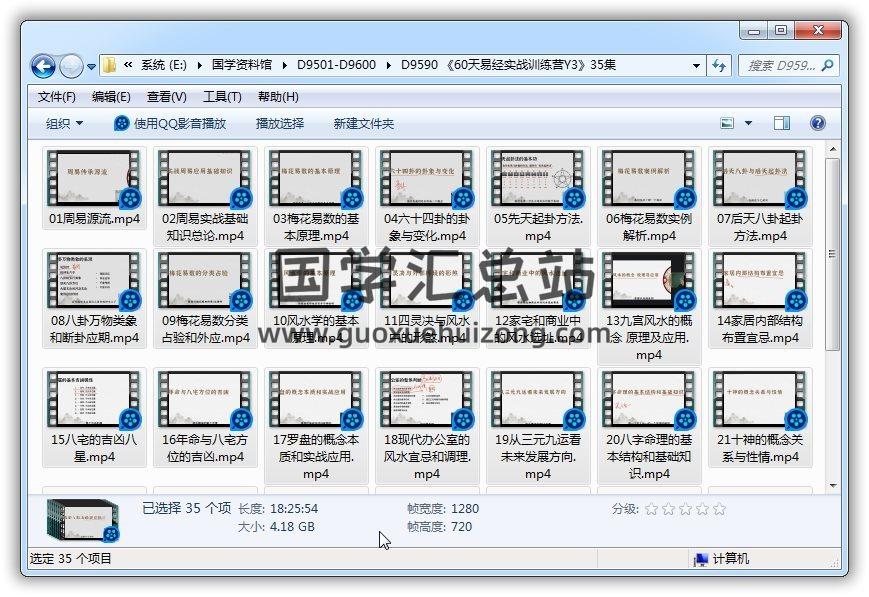Open the 工具(T) menu
The image size is (869, 597).
[222, 97]
